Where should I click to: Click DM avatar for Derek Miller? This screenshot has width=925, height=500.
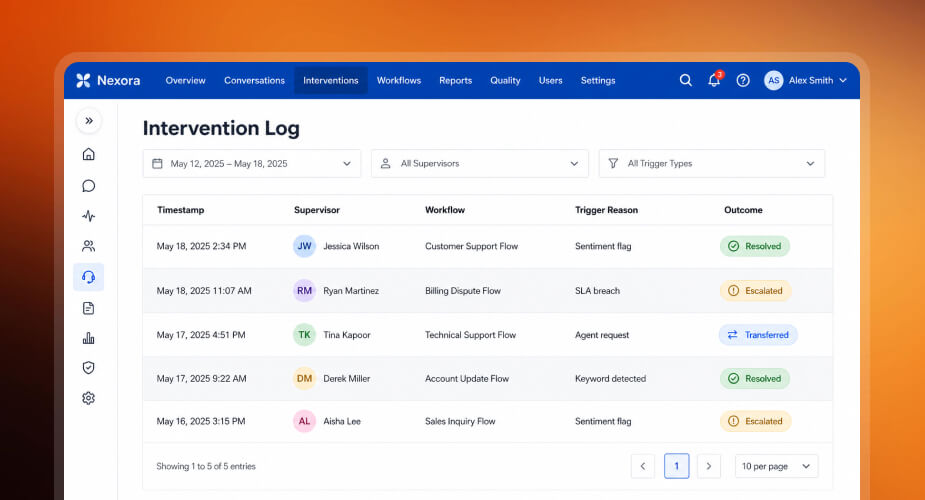[x=304, y=379]
